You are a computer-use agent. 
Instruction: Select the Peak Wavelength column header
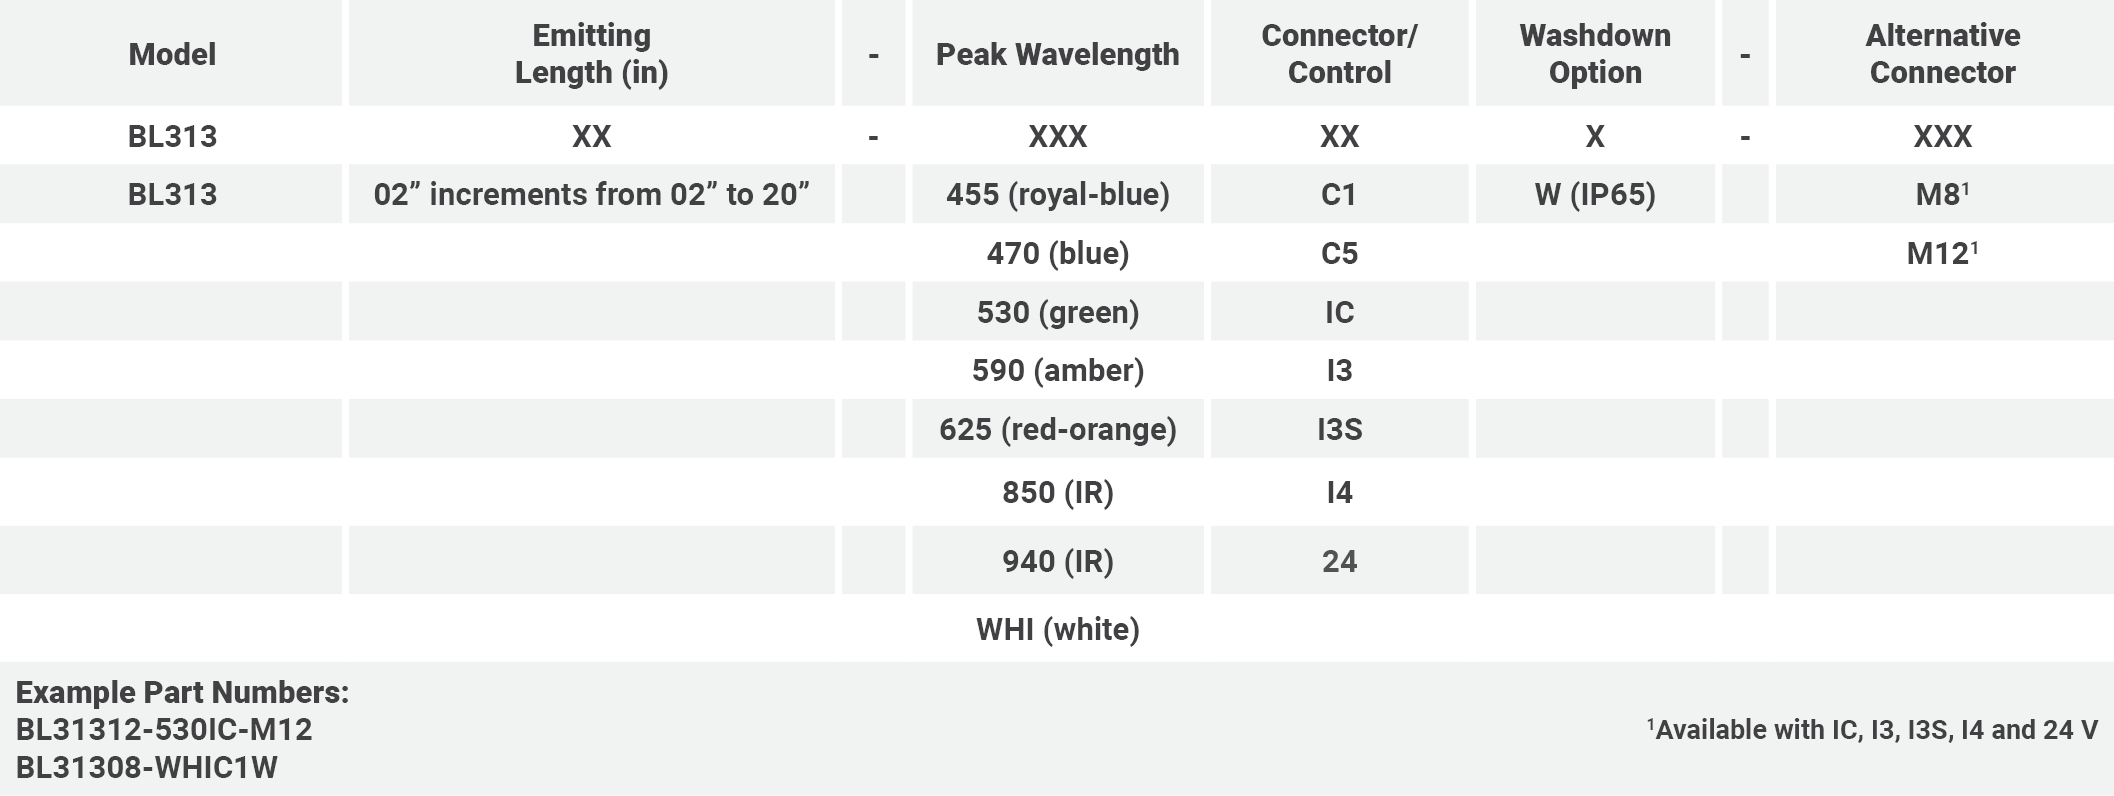pos(1057,54)
